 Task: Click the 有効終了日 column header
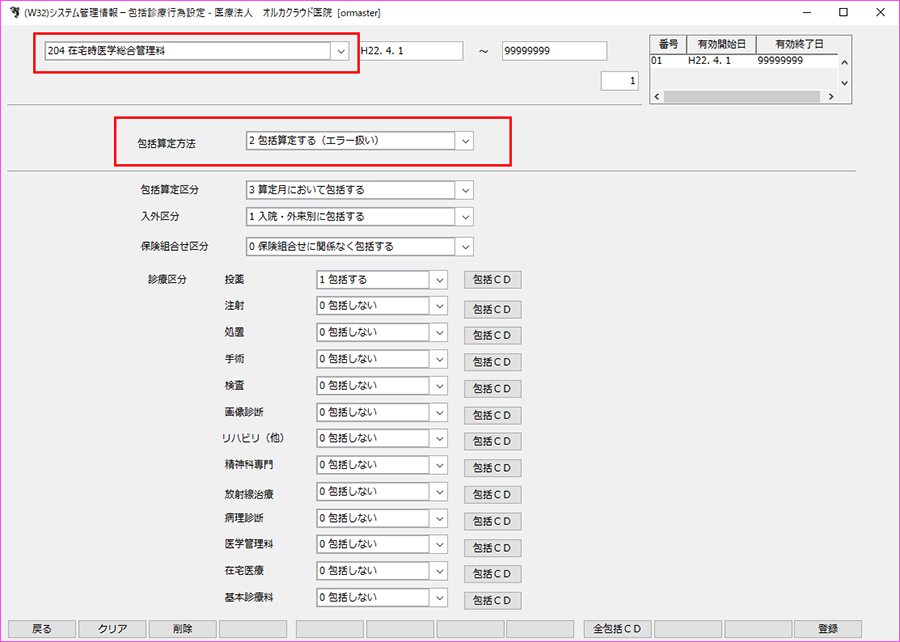click(x=800, y=44)
